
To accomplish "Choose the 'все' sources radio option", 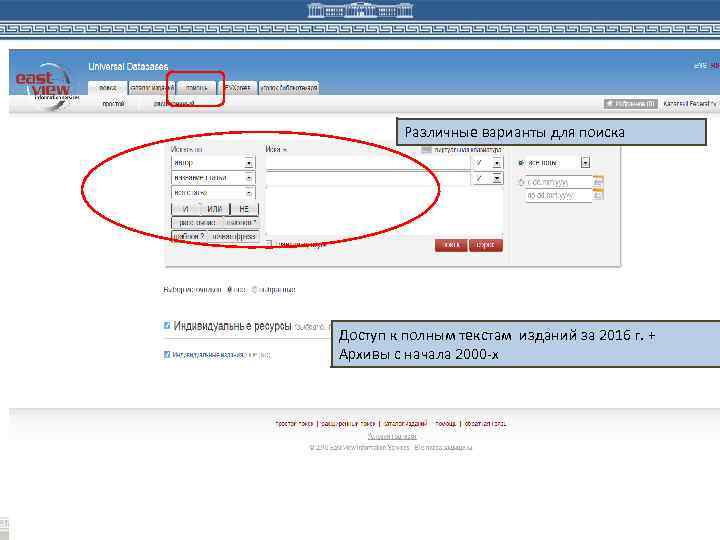I will tap(230, 290).
